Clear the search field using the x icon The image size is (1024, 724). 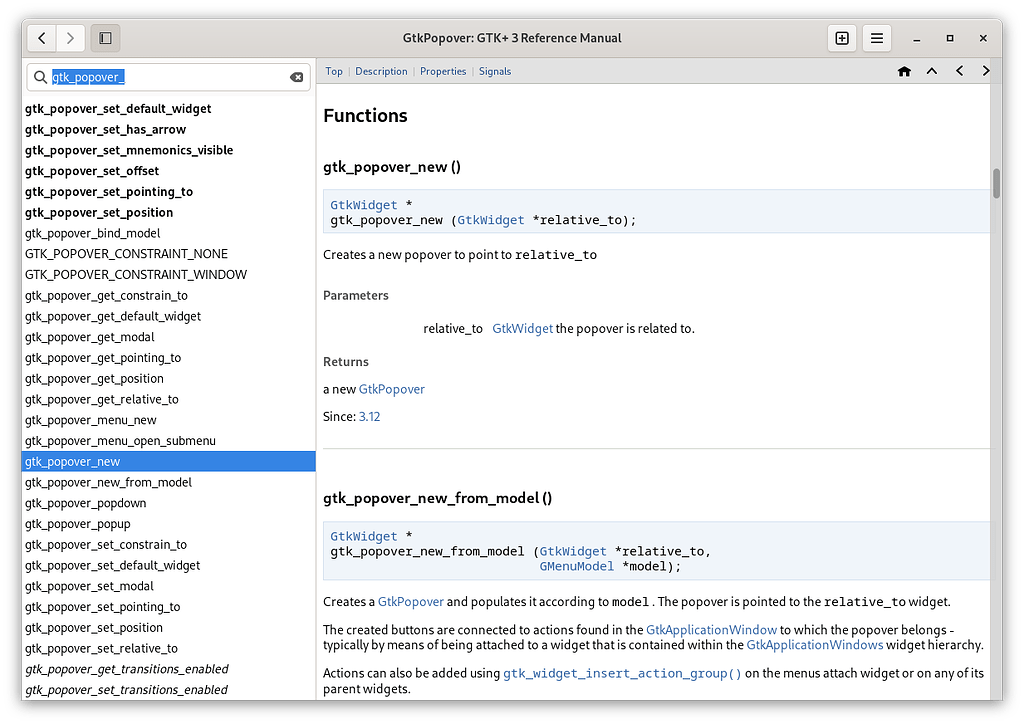click(297, 76)
